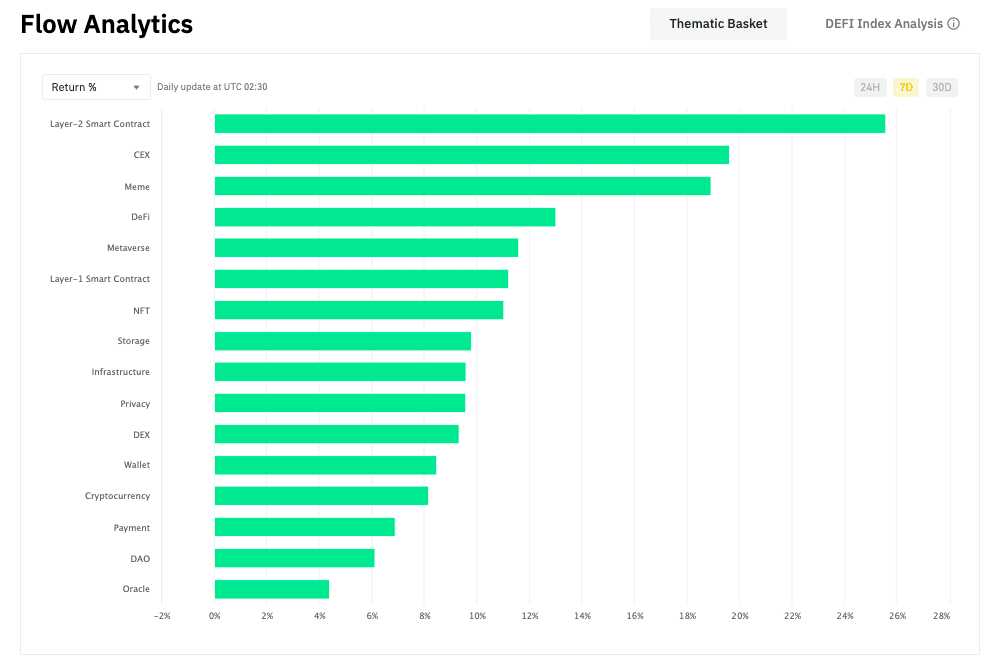
Task: Click the Meme return bar
Action: [x=463, y=186]
